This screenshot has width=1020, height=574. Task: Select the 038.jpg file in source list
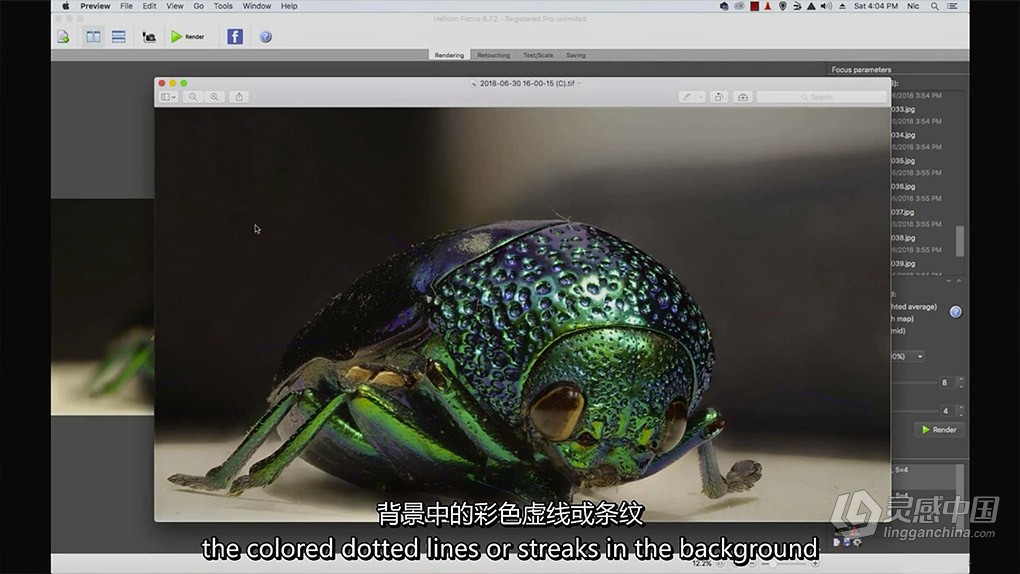click(903, 238)
